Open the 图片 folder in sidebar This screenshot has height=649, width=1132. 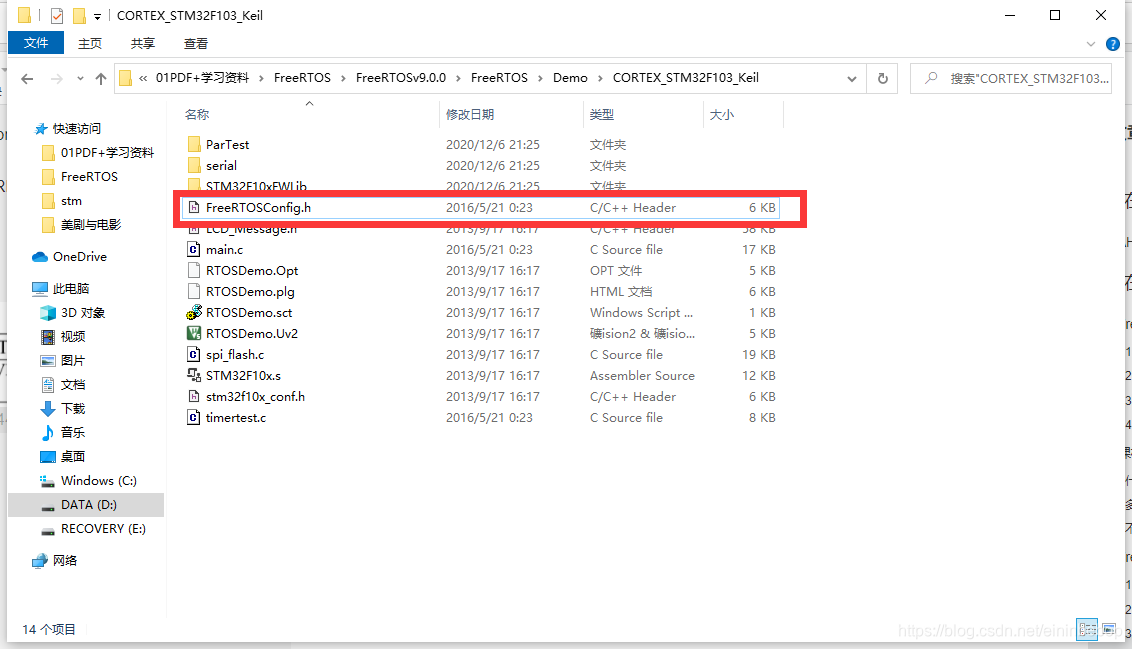pos(72,360)
